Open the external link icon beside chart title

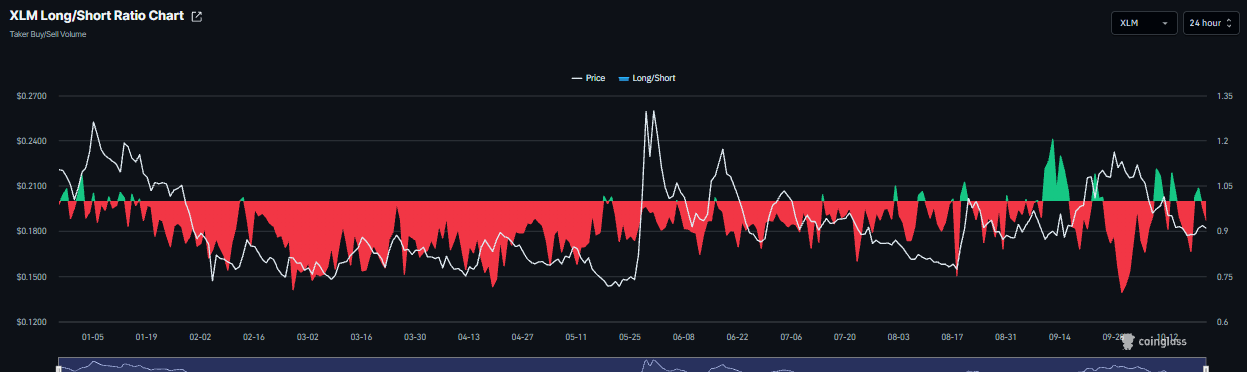point(196,17)
